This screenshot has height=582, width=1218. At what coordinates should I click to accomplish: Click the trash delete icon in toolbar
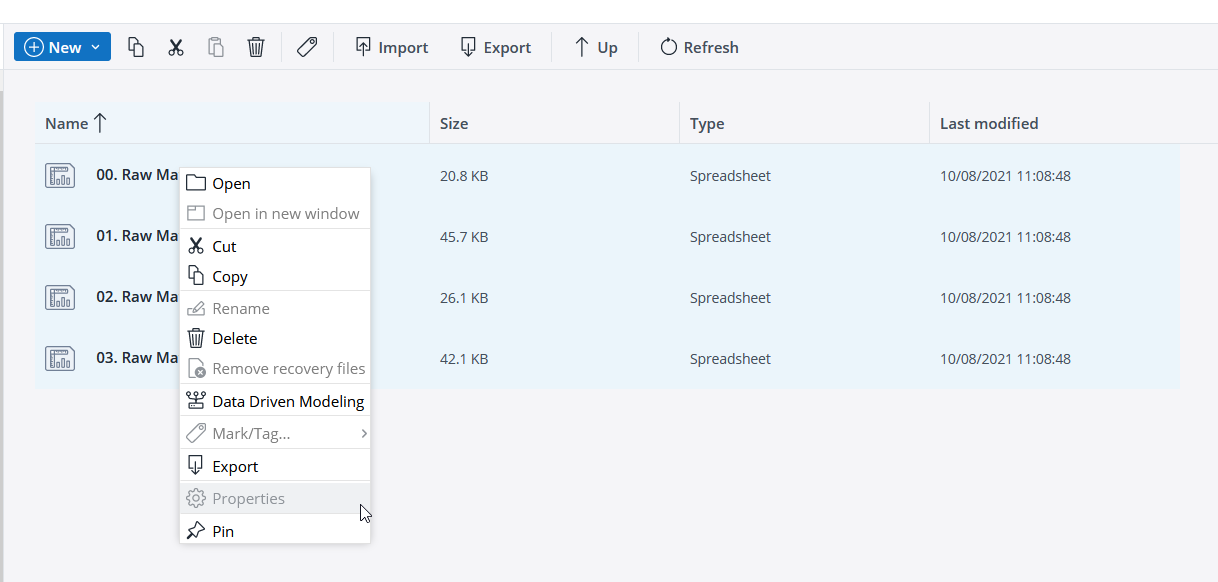click(x=256, y=47)
